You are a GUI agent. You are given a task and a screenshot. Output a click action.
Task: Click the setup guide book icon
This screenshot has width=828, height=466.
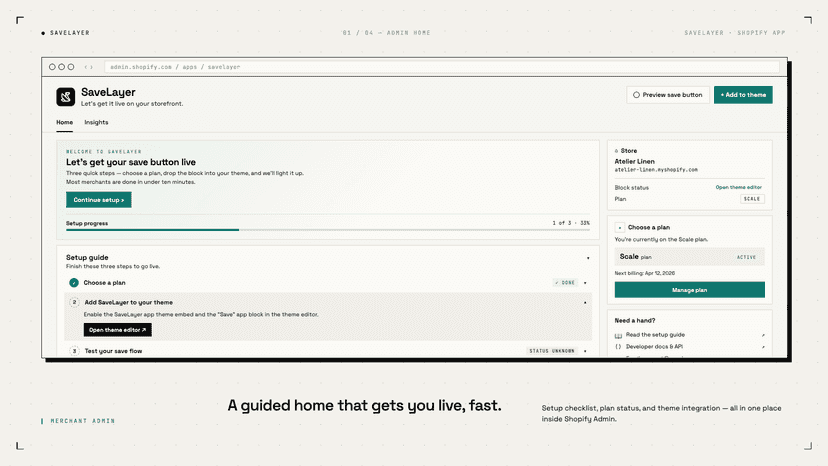coord(618,335)
